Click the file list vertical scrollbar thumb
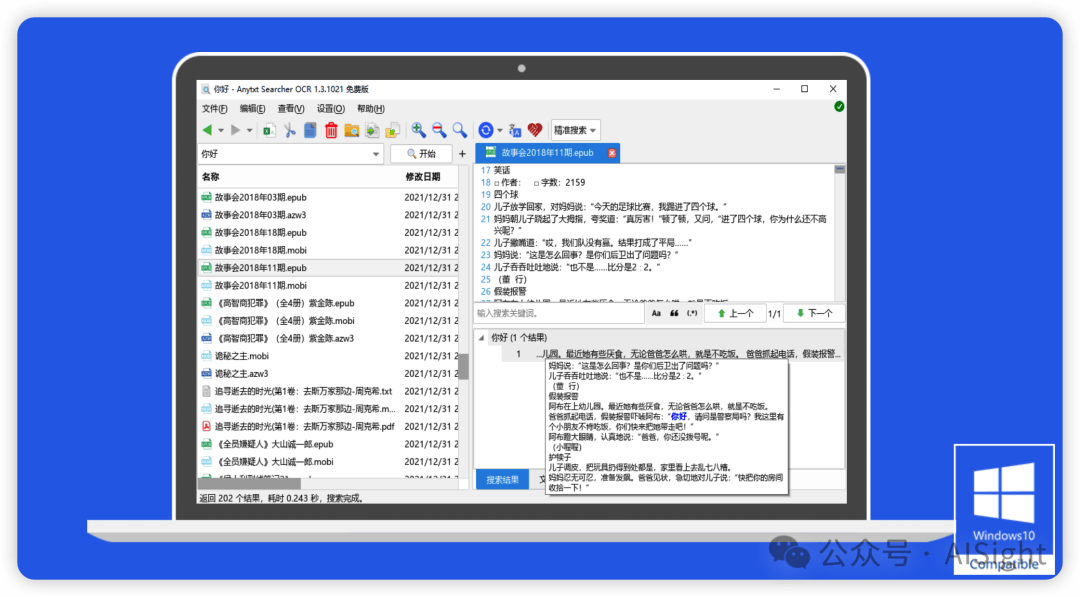The image size is (1080, 597). tap(464, 366)
